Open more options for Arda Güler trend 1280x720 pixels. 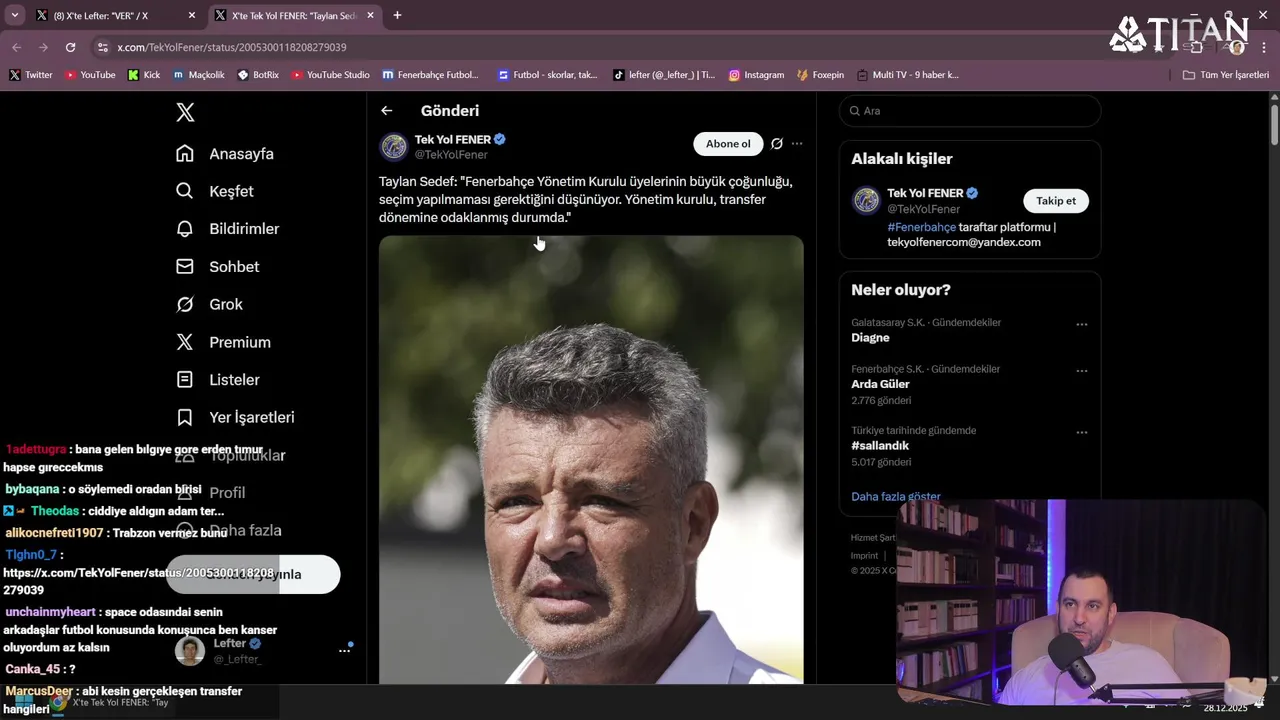[1081, 371]
